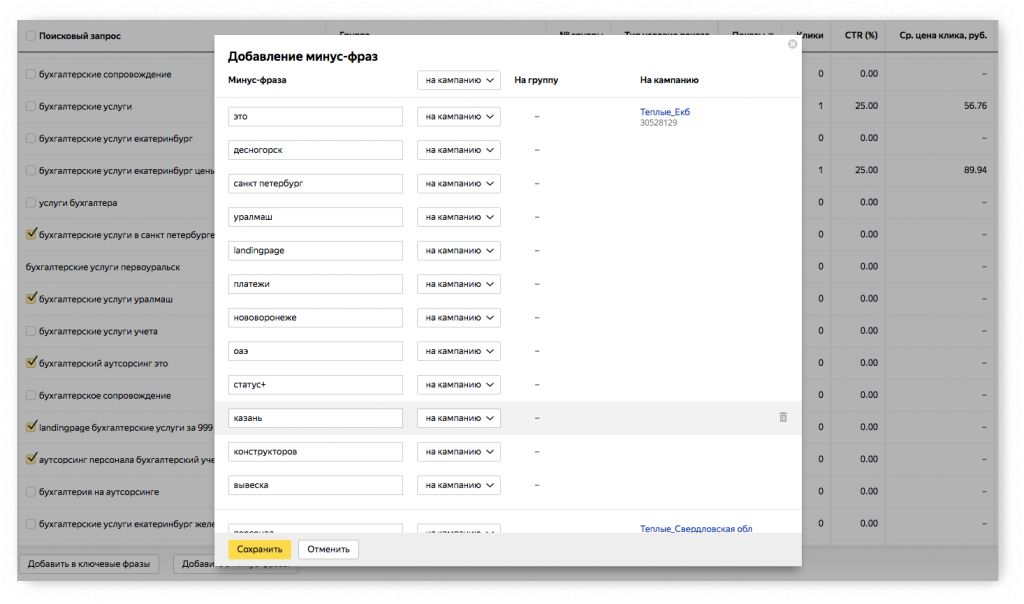Uncheck бухгалтерский аутсорсинг это
Viewport: 1024px width, 604px height.
(x=31, y=362)
